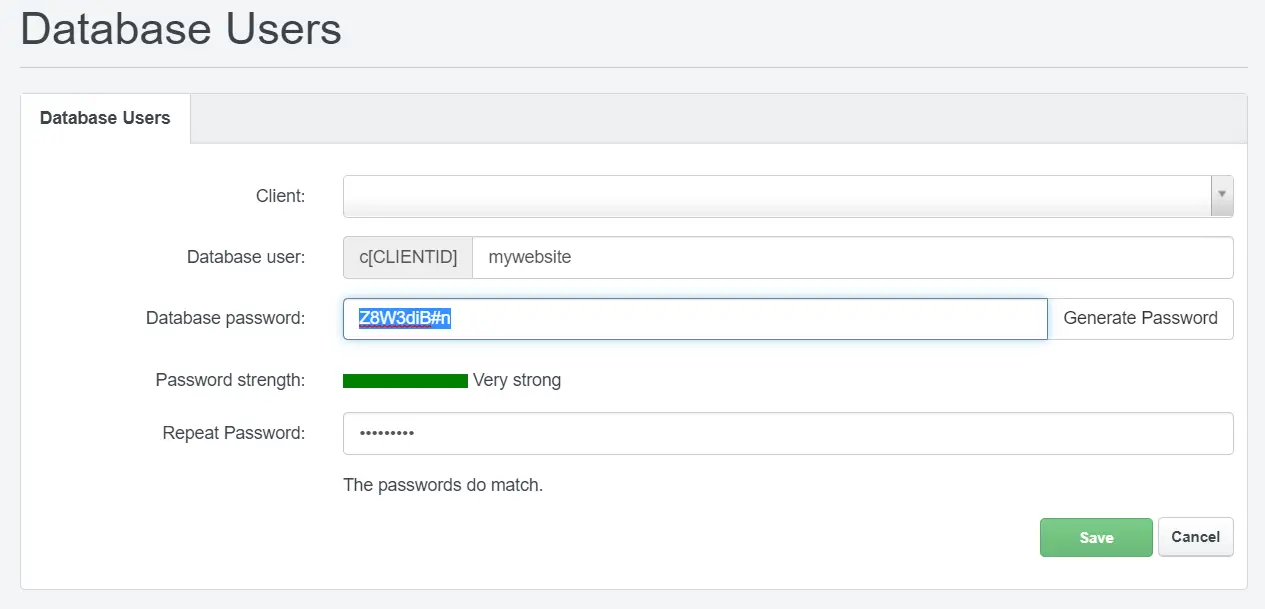This screenshot has height=609, width=1265.
Task: Open the Client dropdown arrow
Action: (x=1221, y=196)
